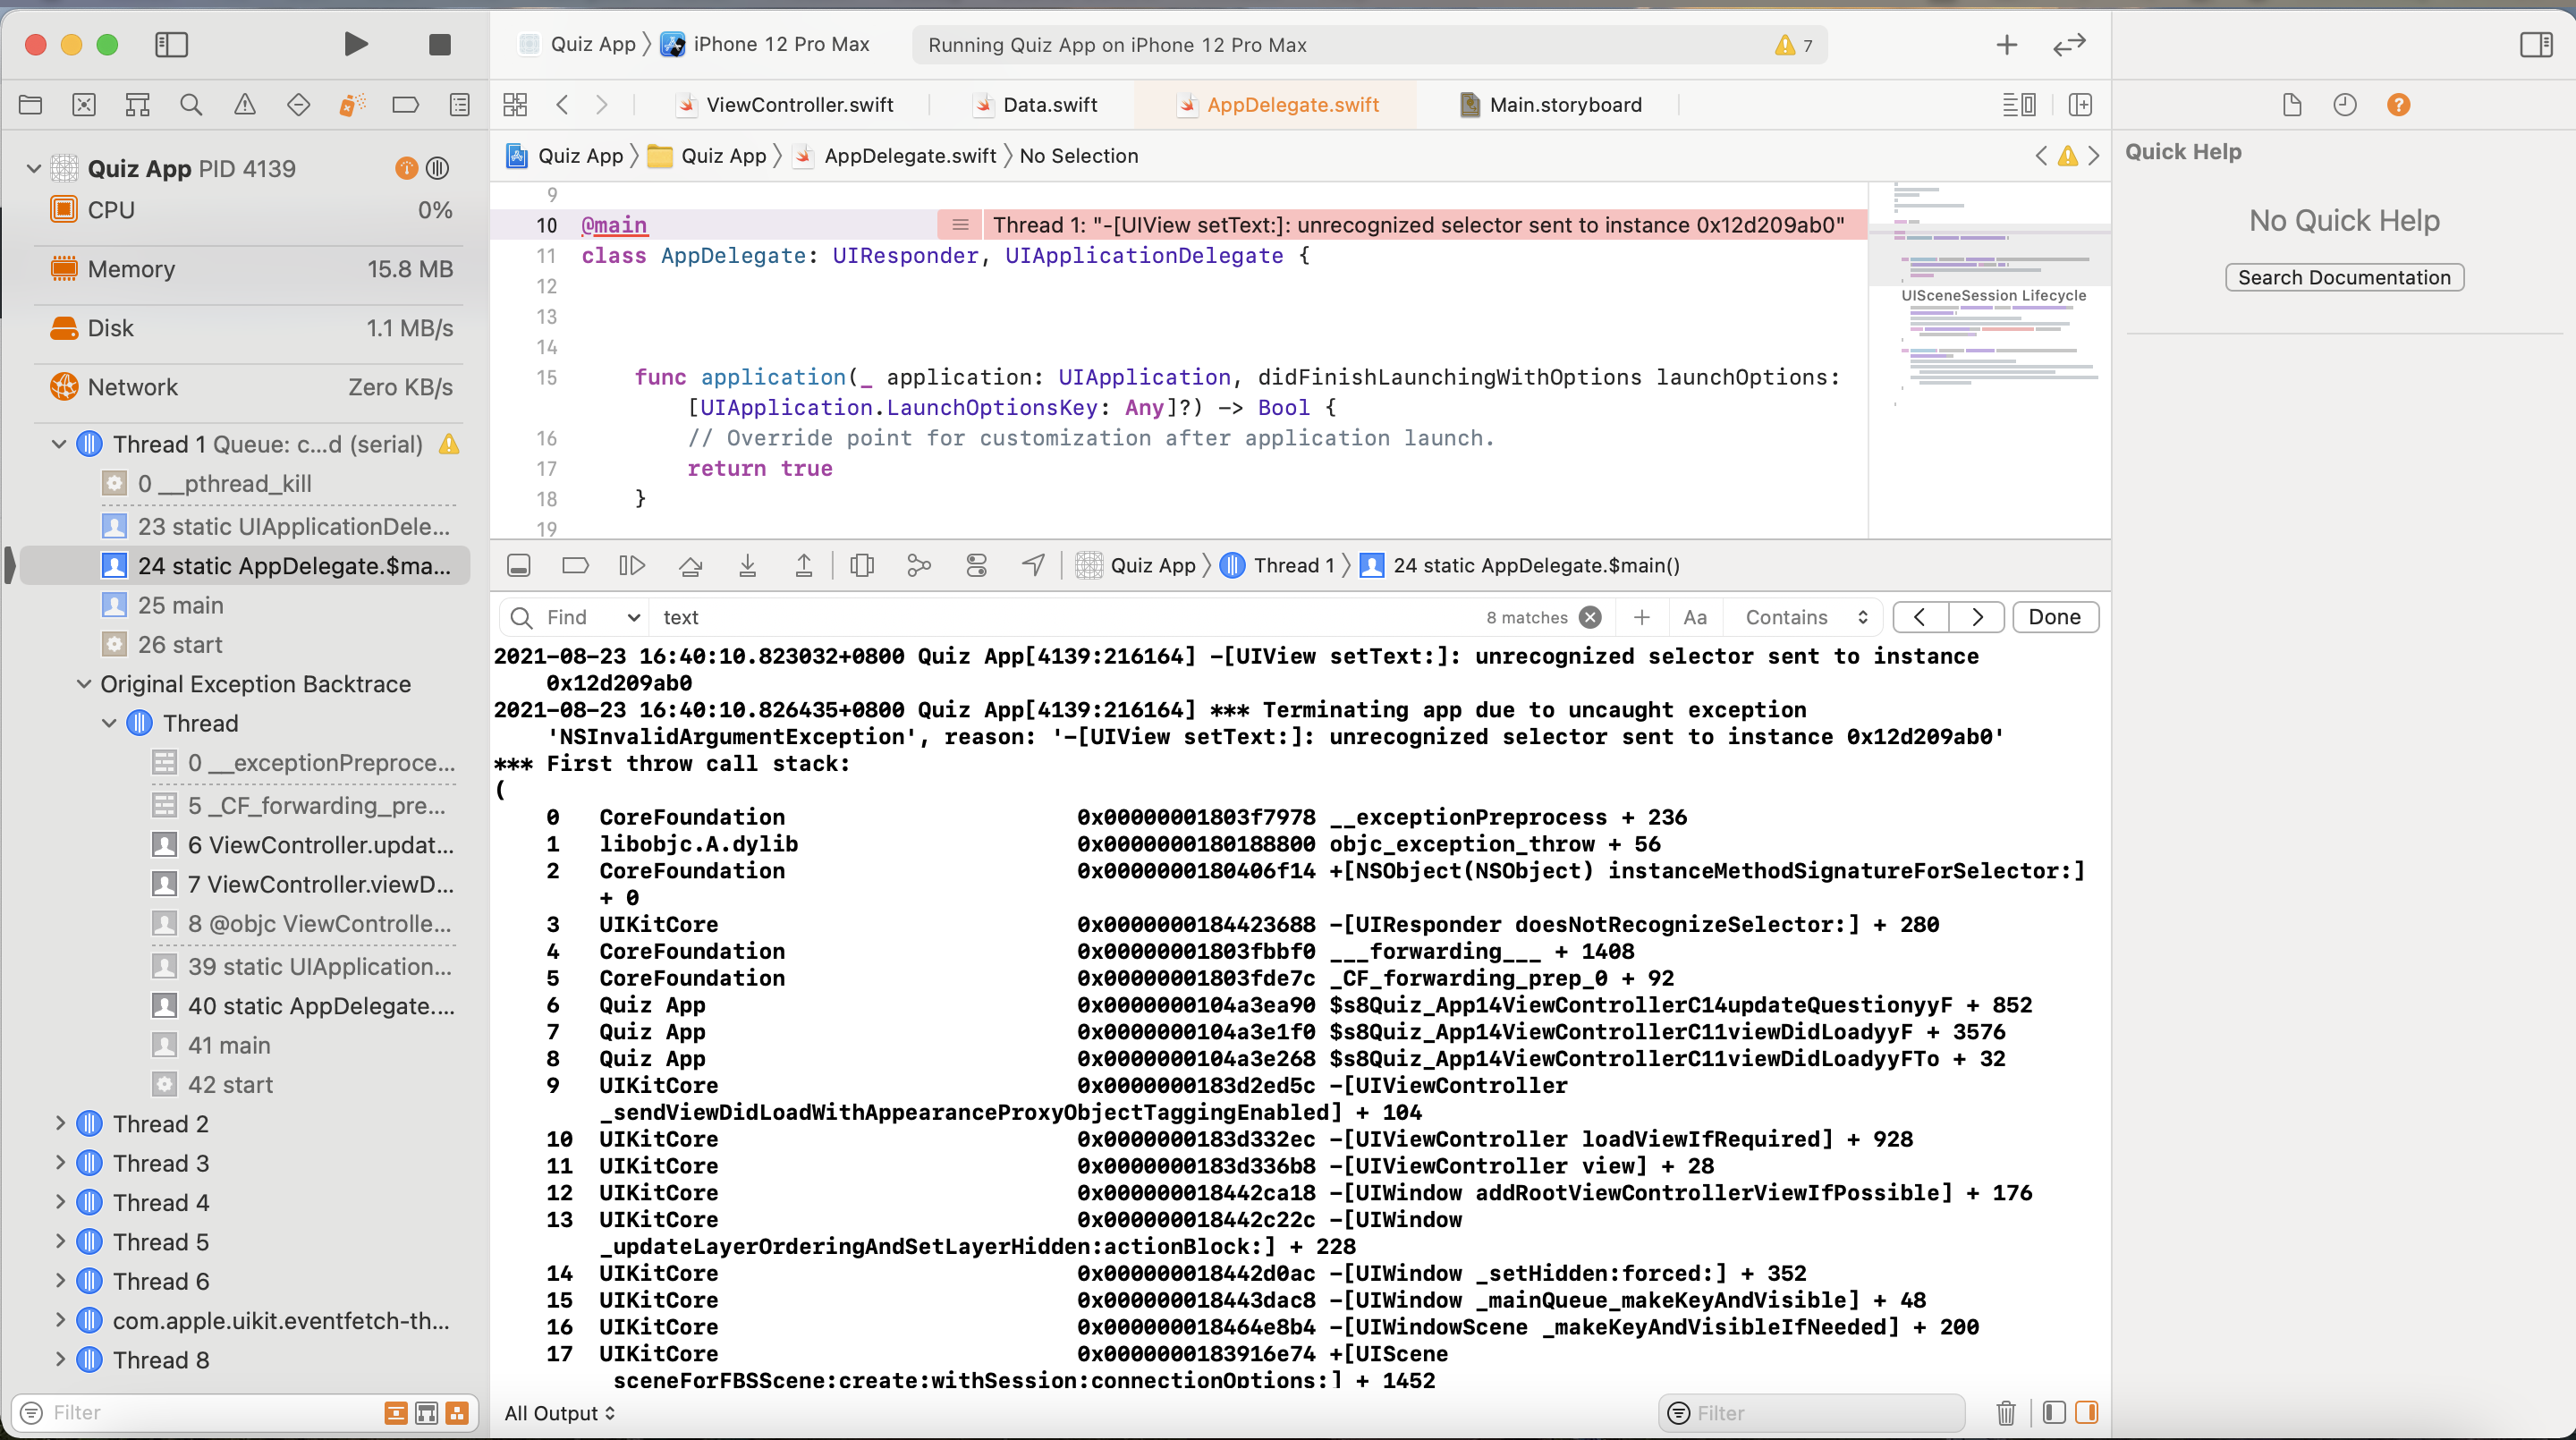Show the History inspector

click(2345, 104)
